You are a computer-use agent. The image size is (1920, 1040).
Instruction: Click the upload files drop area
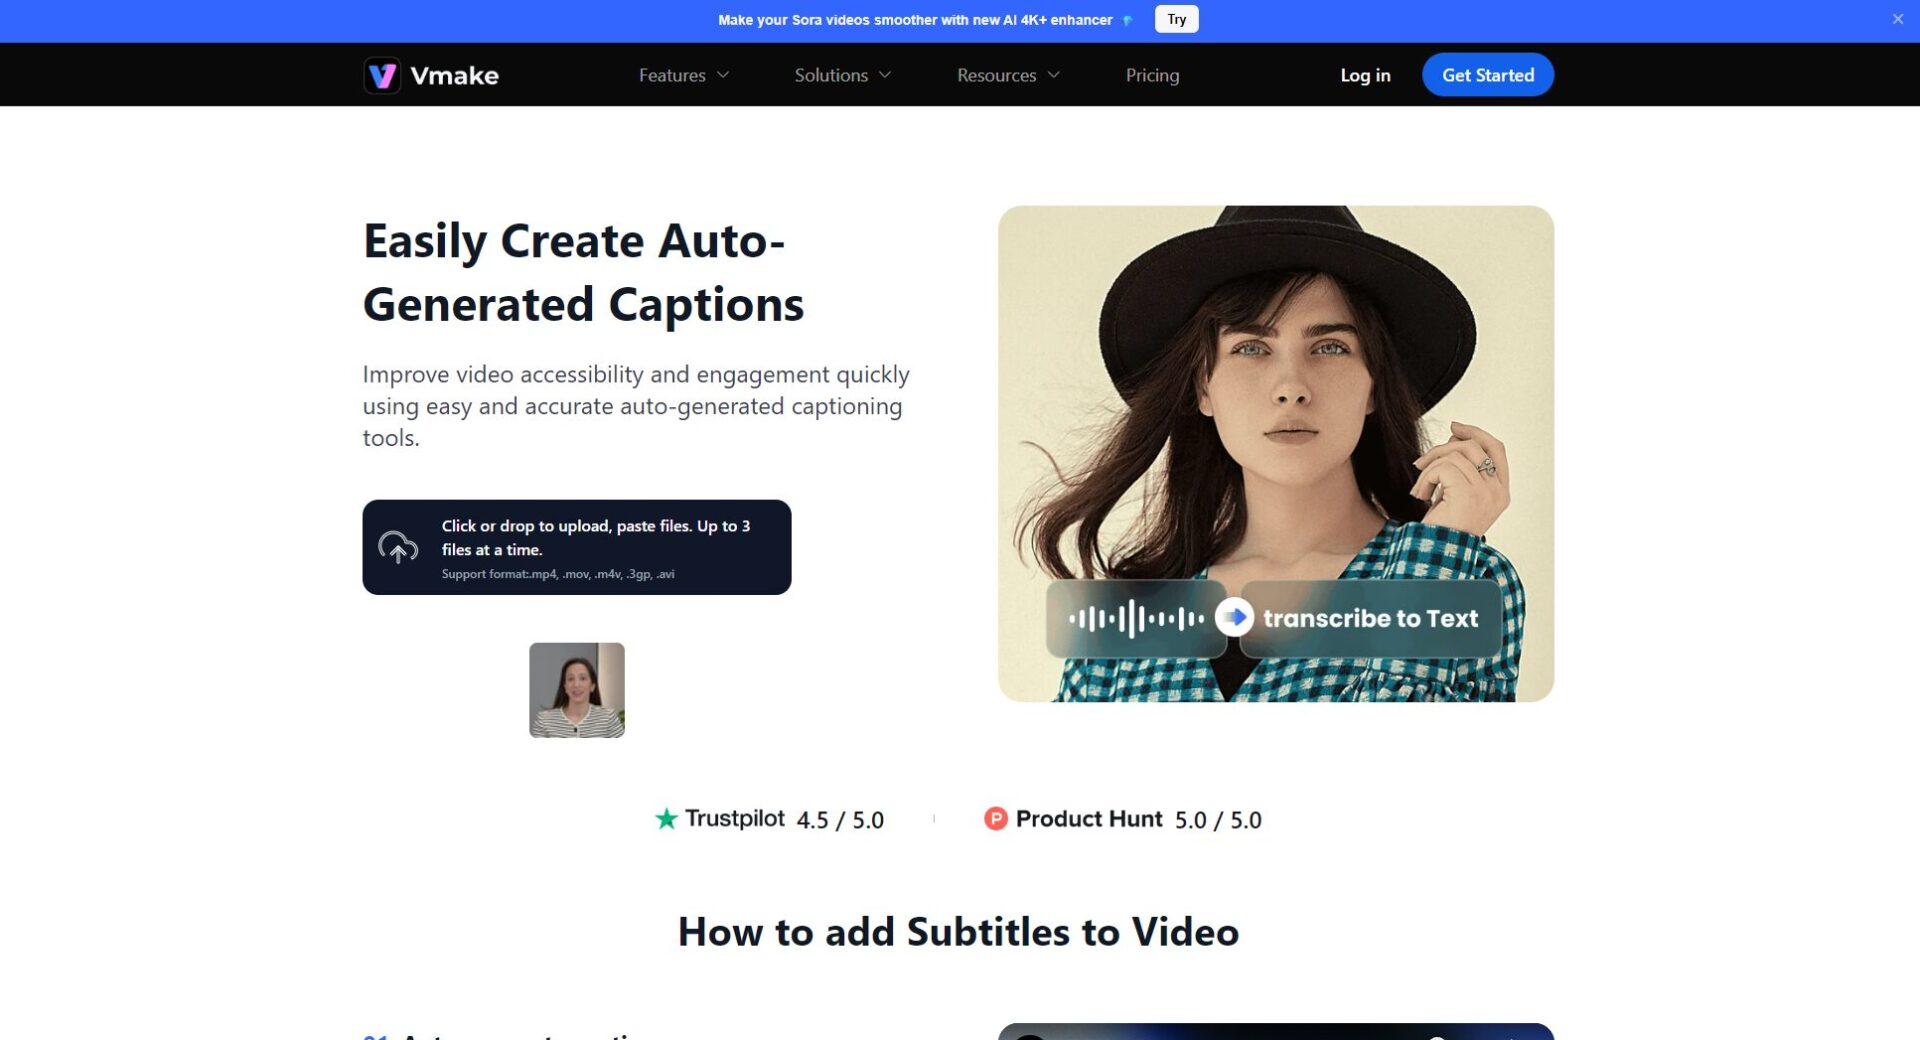(576, 547)
